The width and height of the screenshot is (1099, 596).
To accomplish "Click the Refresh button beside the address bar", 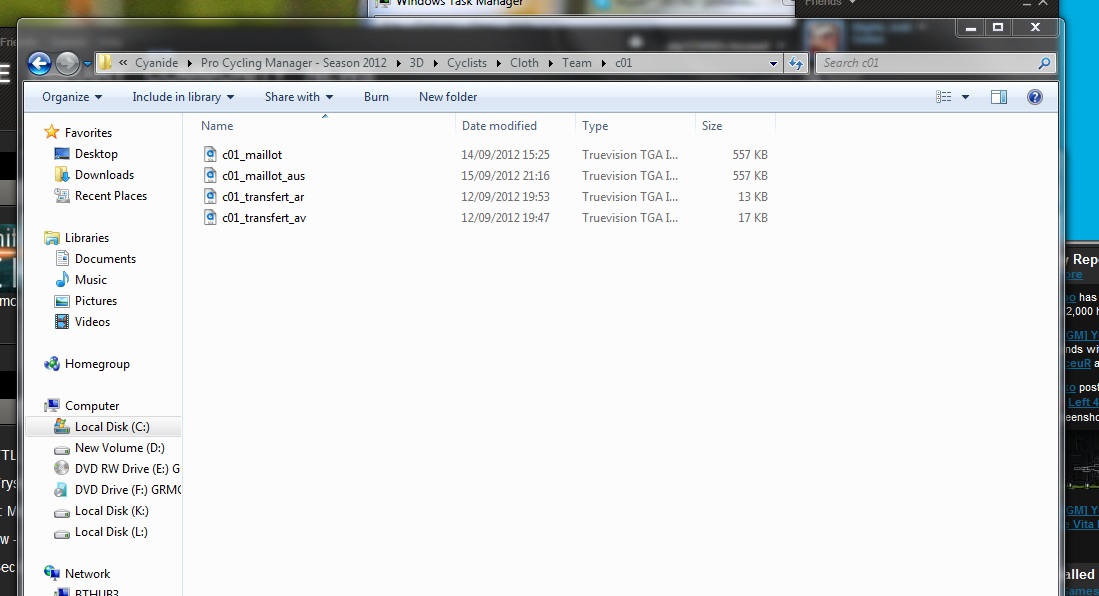I will coord(796,63).
